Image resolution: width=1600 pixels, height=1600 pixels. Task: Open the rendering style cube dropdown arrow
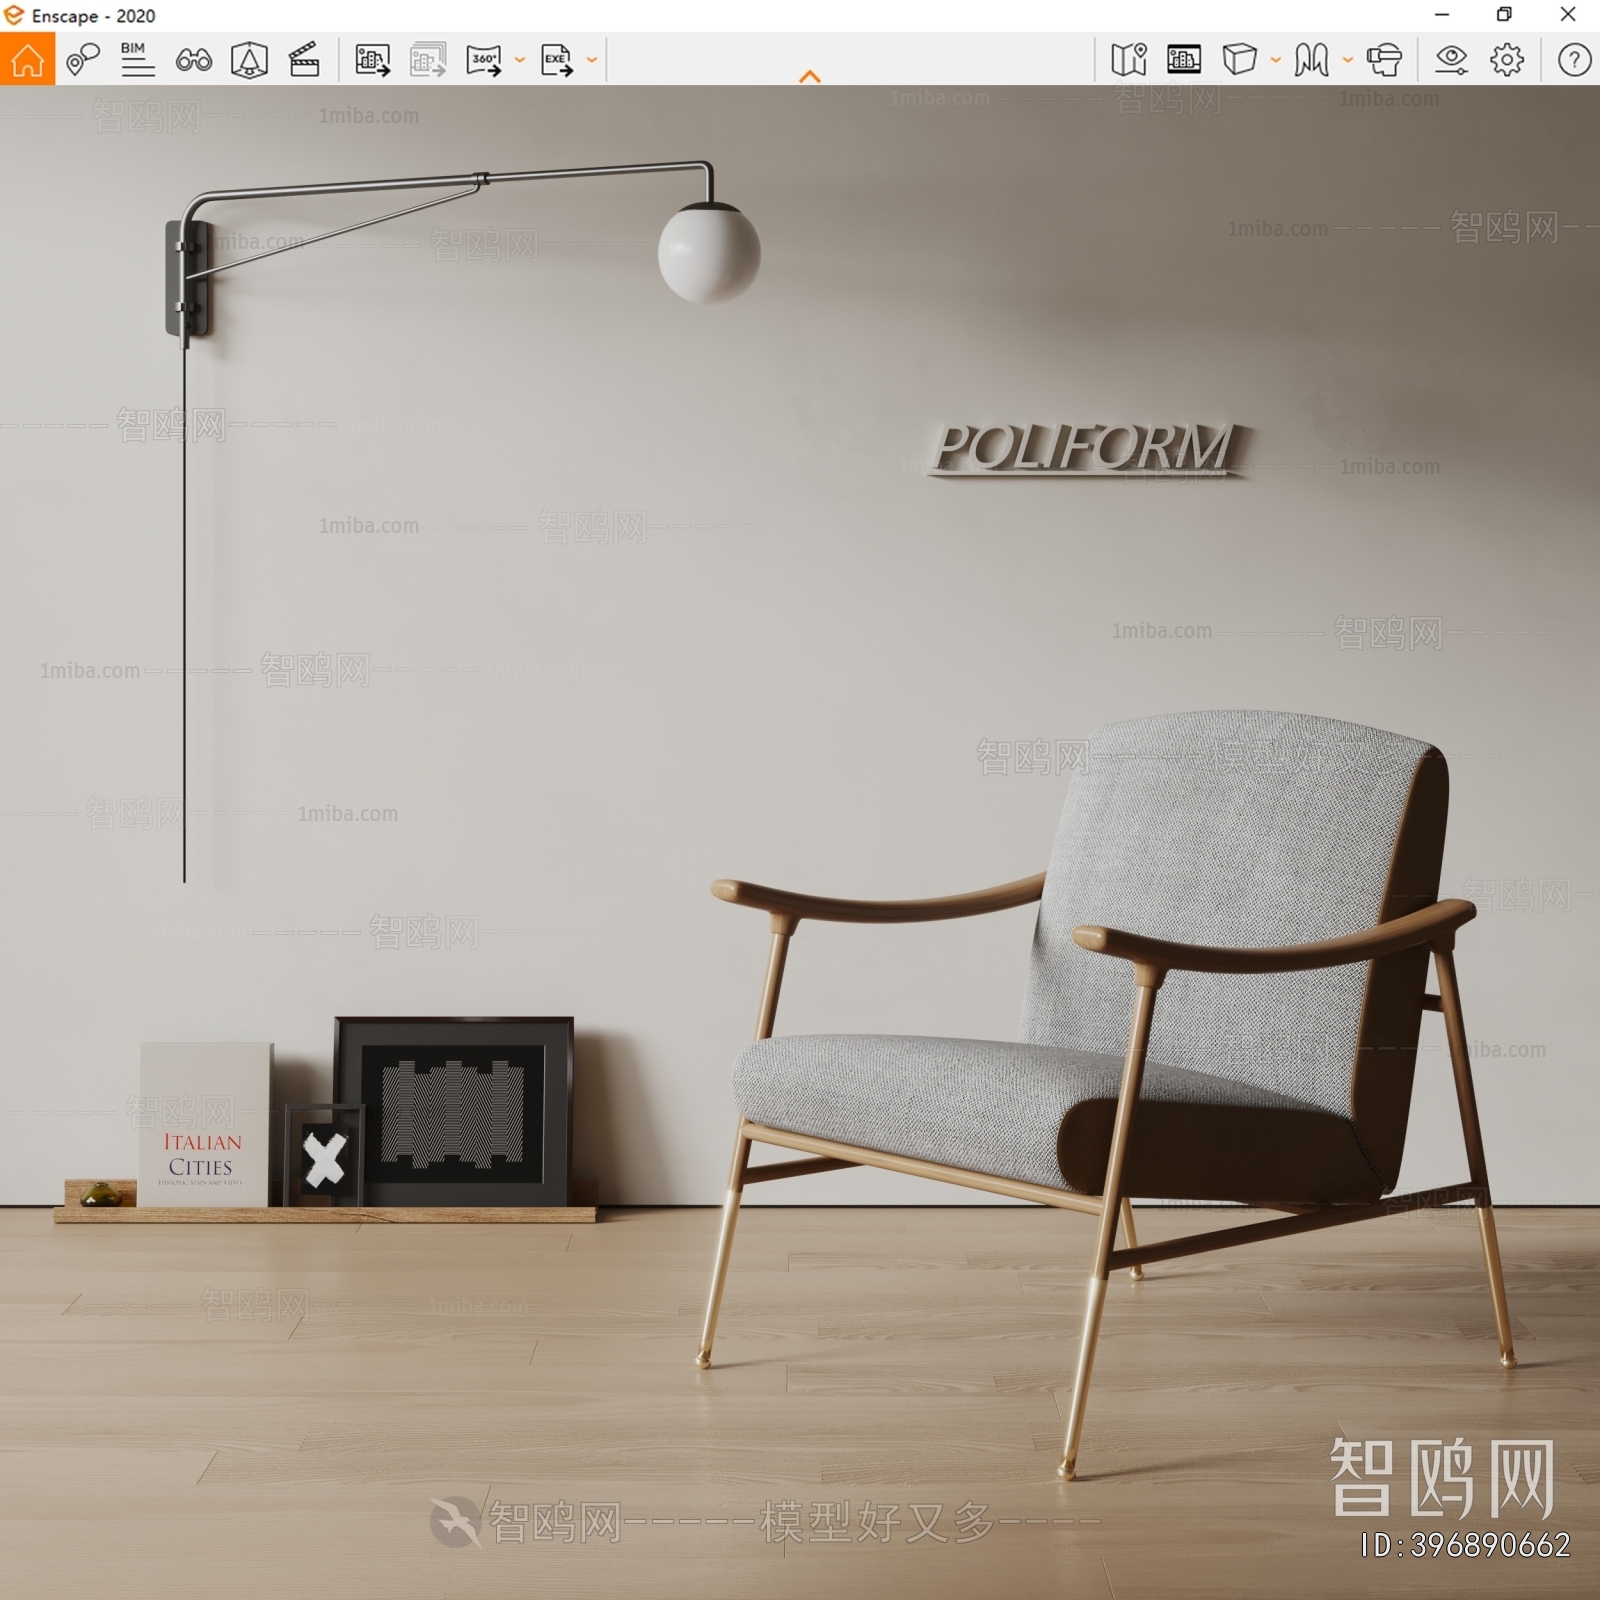pos(1276,60)
